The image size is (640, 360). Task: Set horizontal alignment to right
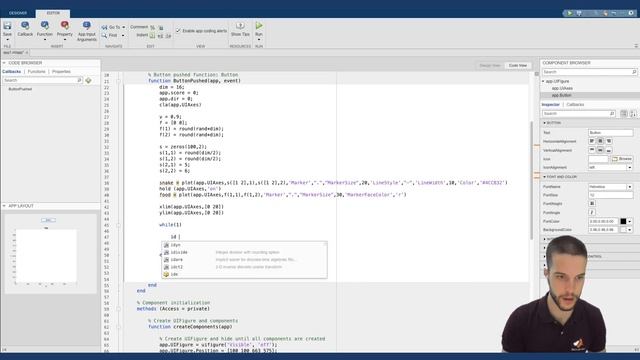click(x=609, y=141)
